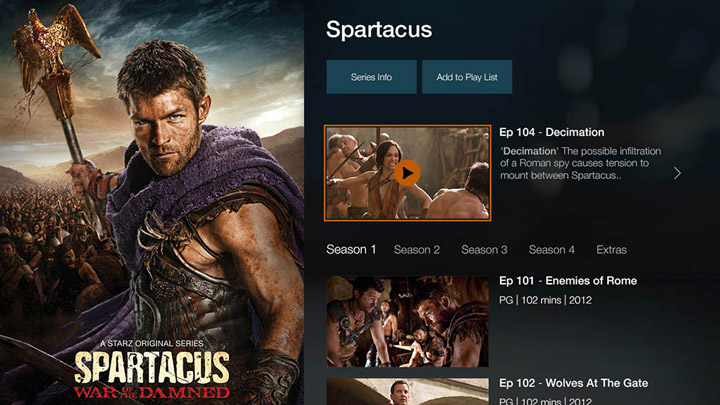This screenshot has width=720, height=405.
Task: Click the Ep 101 rating and runtime line
Action: [546, 300]
